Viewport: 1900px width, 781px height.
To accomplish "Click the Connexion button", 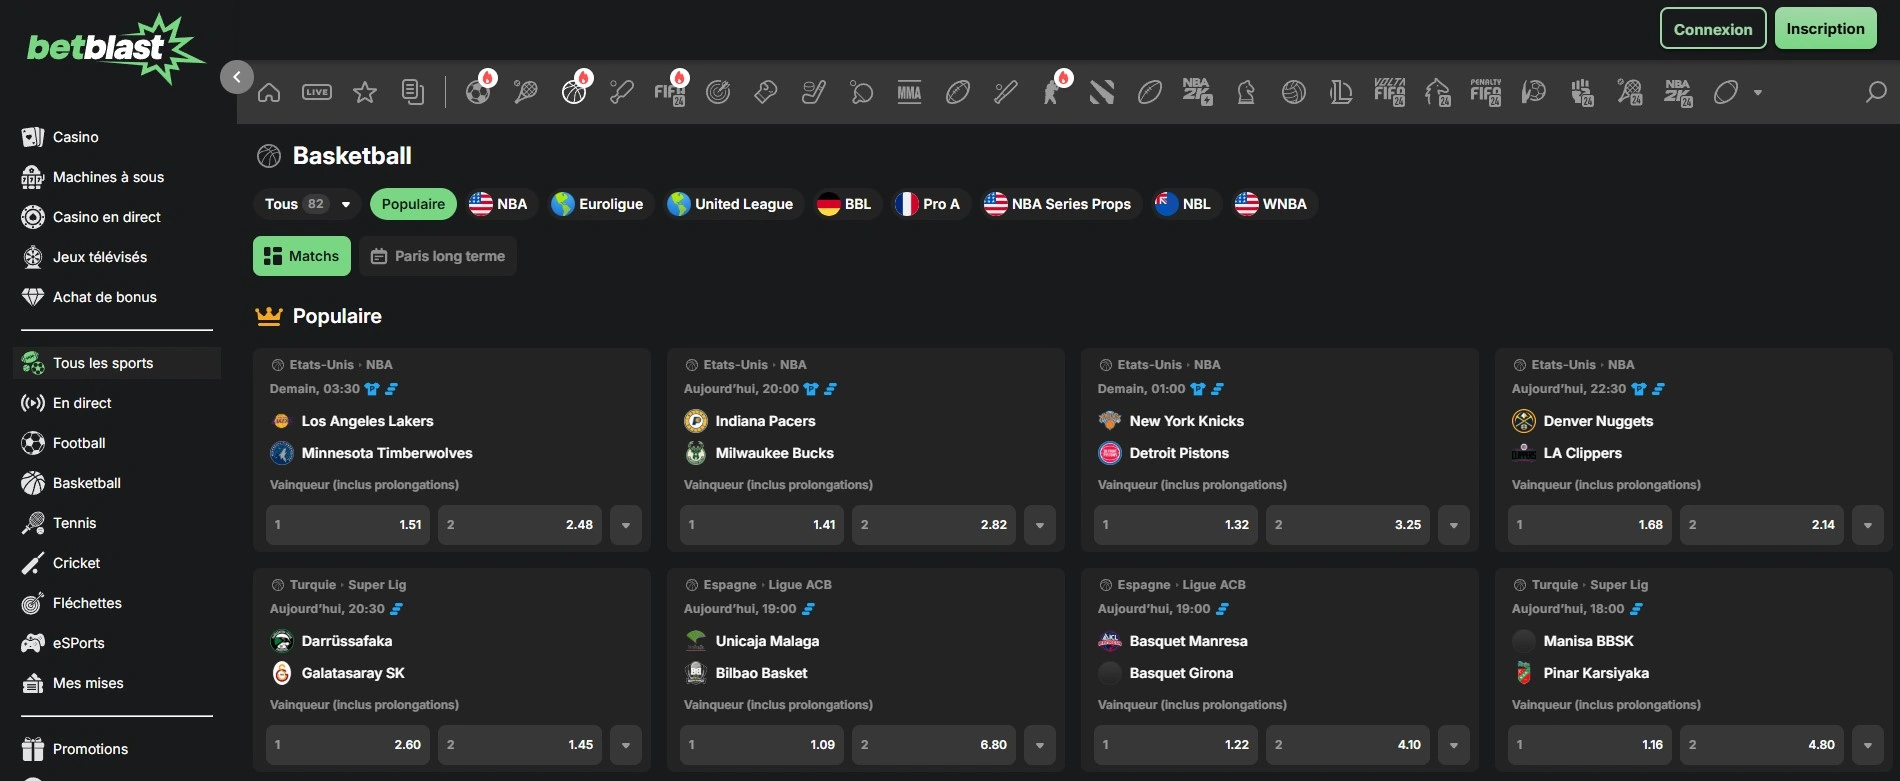I will point(1713,29).
